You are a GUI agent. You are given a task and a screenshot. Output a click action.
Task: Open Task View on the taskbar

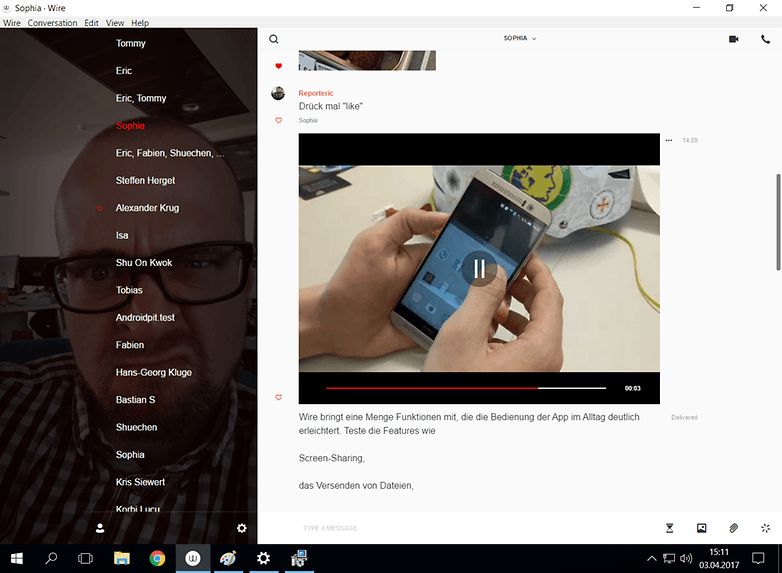[x=85, y=559]
